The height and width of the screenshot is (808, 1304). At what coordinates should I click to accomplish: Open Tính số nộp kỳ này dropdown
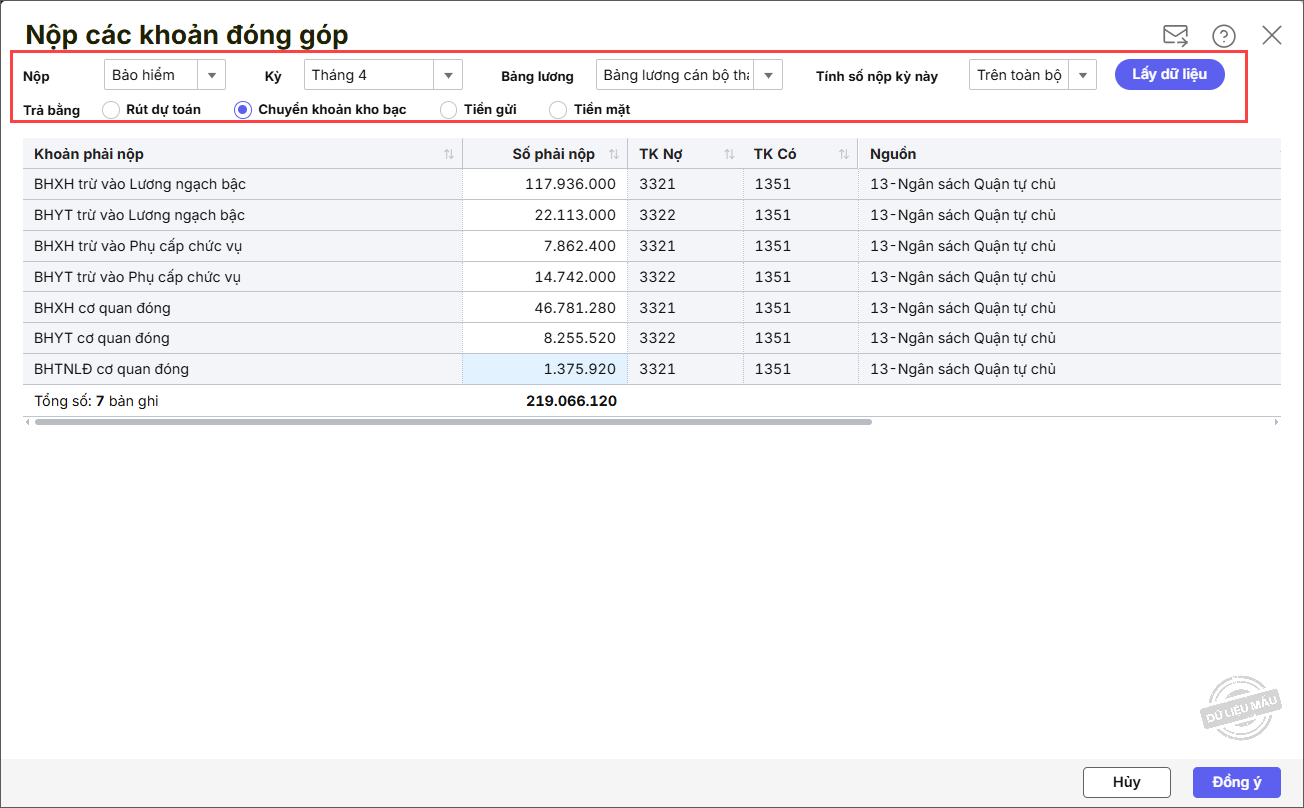1083,75
